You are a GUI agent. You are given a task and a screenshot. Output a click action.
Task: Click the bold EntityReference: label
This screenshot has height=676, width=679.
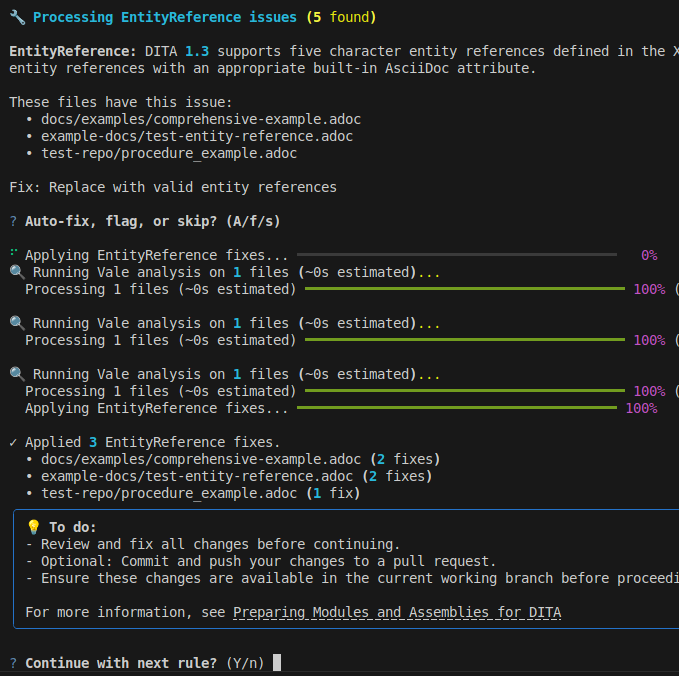pyautogui.click(x=73, y=51)
